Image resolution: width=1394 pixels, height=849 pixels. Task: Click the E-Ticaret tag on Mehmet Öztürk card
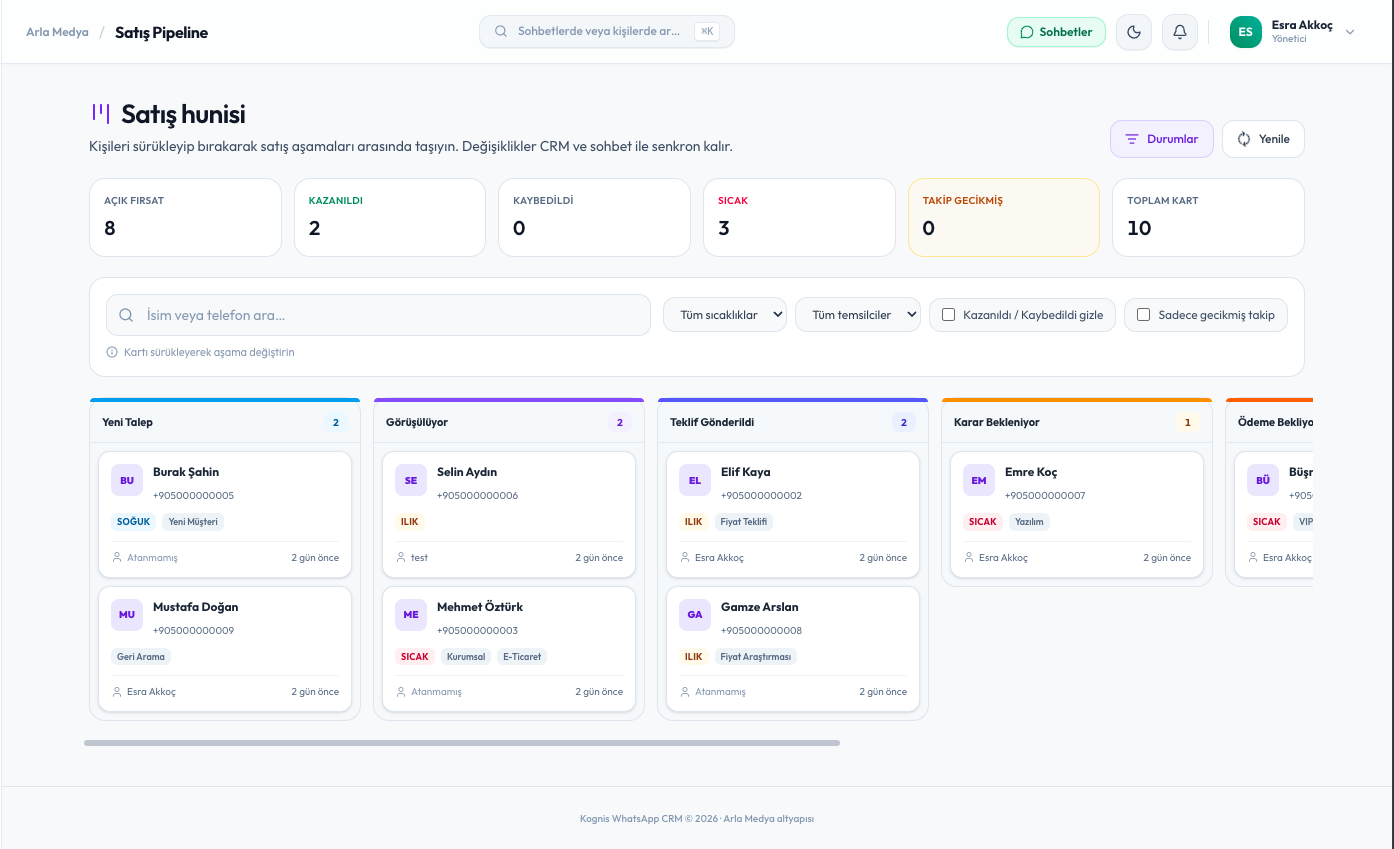pyautogui.click(x=521, y=657)
